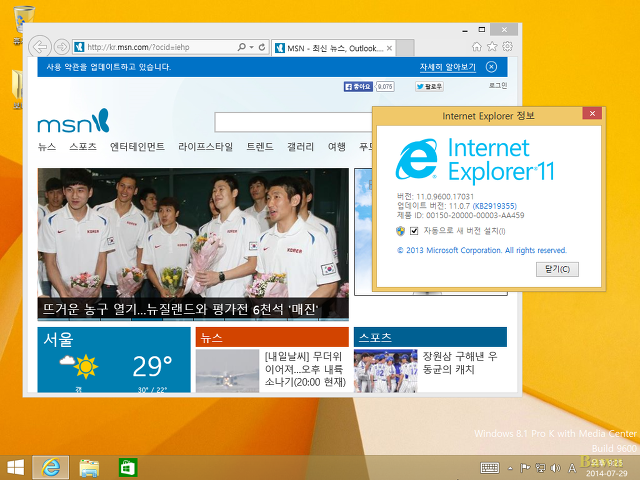Open the basketball team headline photo

[x=193, y=233]
